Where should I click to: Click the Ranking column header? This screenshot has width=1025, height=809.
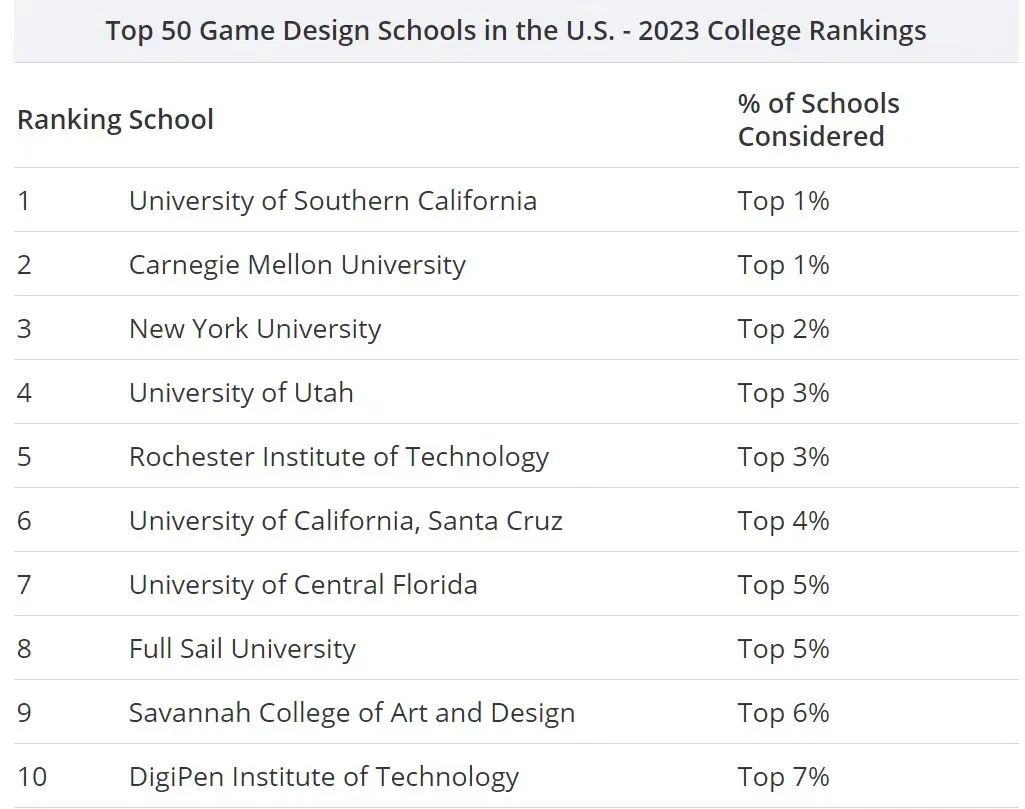pyautogui.click(x=65, y=120)
